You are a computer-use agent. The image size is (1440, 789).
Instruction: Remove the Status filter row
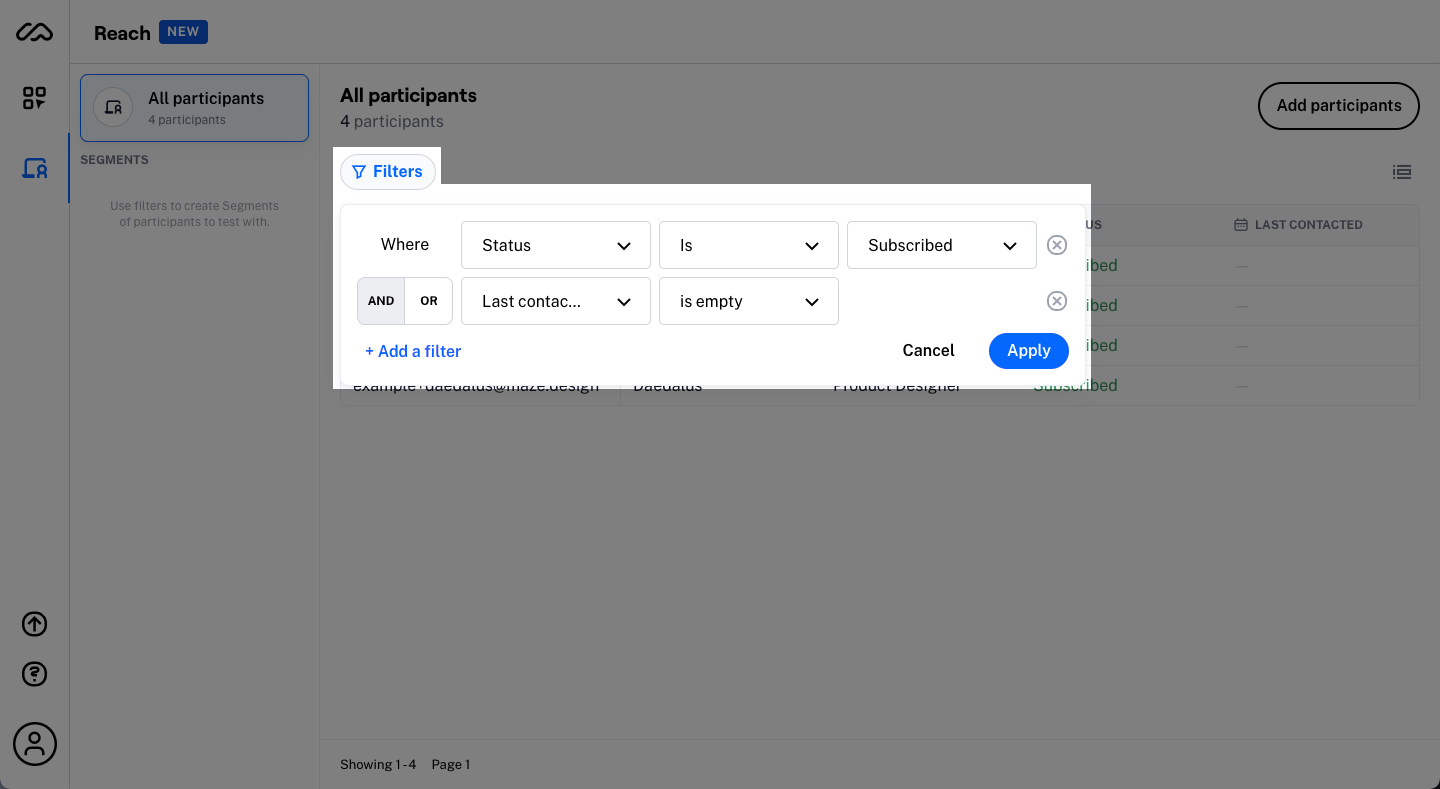[x=1057, y=244]
